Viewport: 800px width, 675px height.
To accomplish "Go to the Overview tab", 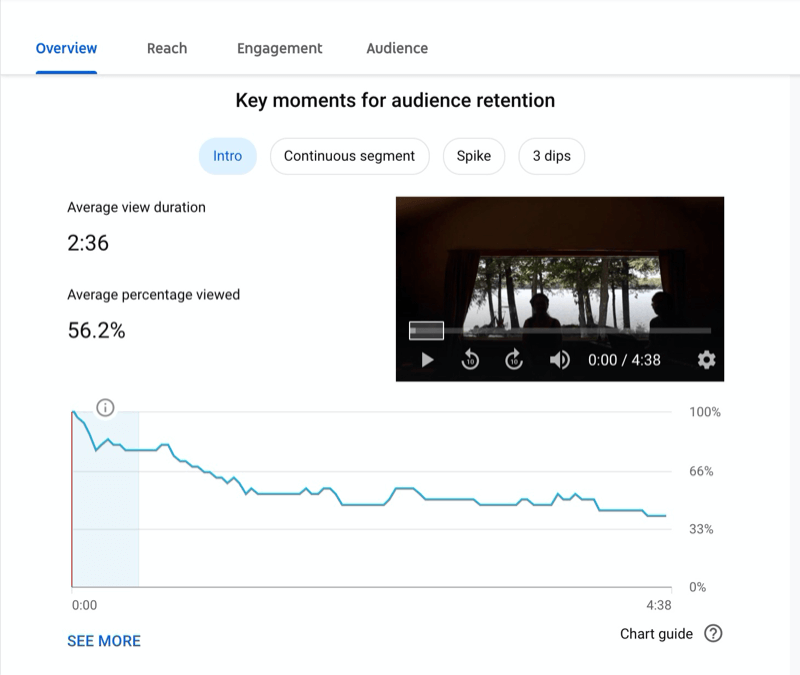I will pos(66,48).
